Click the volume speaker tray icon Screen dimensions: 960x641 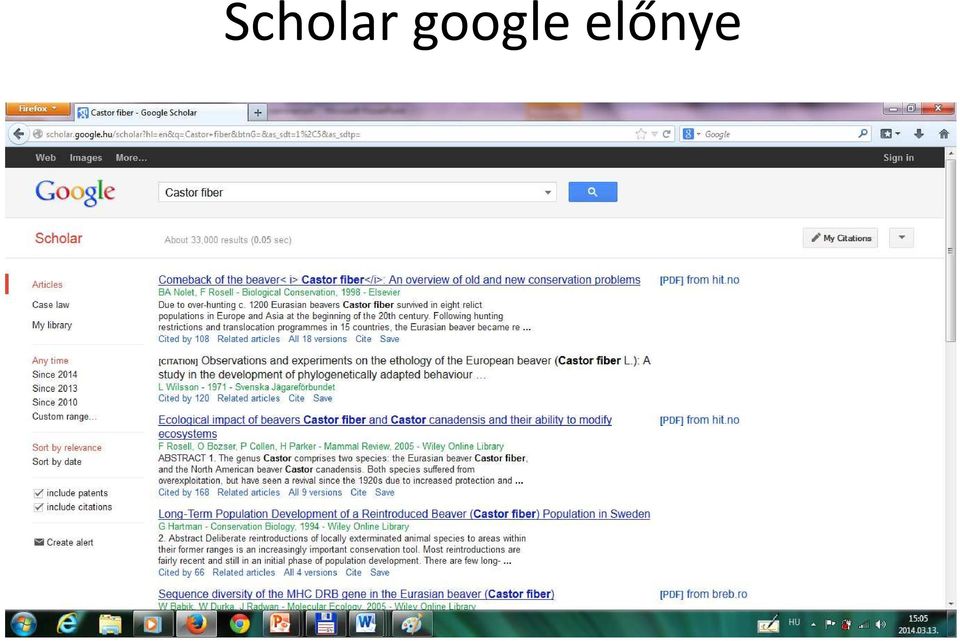click(881, 624)
